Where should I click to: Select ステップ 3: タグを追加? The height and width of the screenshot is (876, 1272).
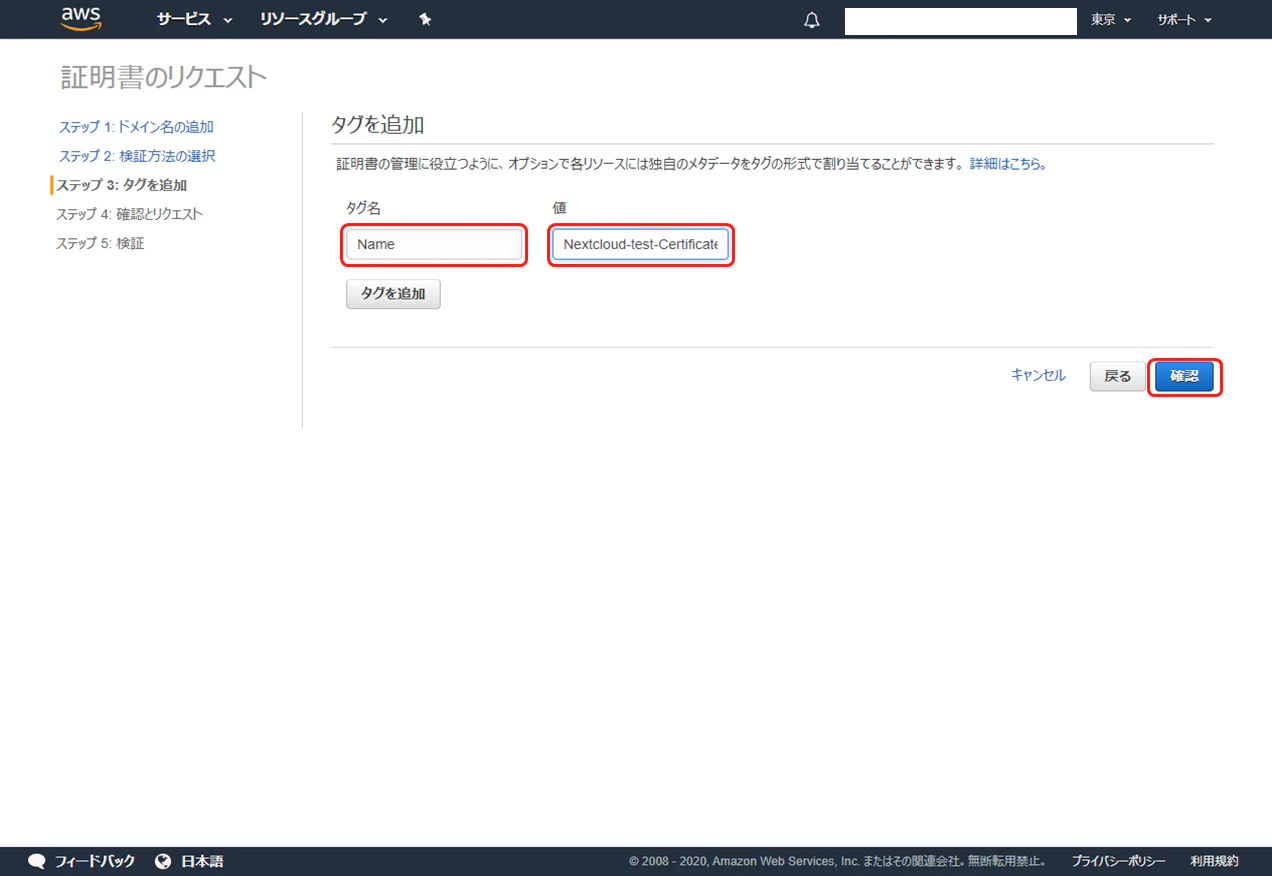tap(122, 185)
